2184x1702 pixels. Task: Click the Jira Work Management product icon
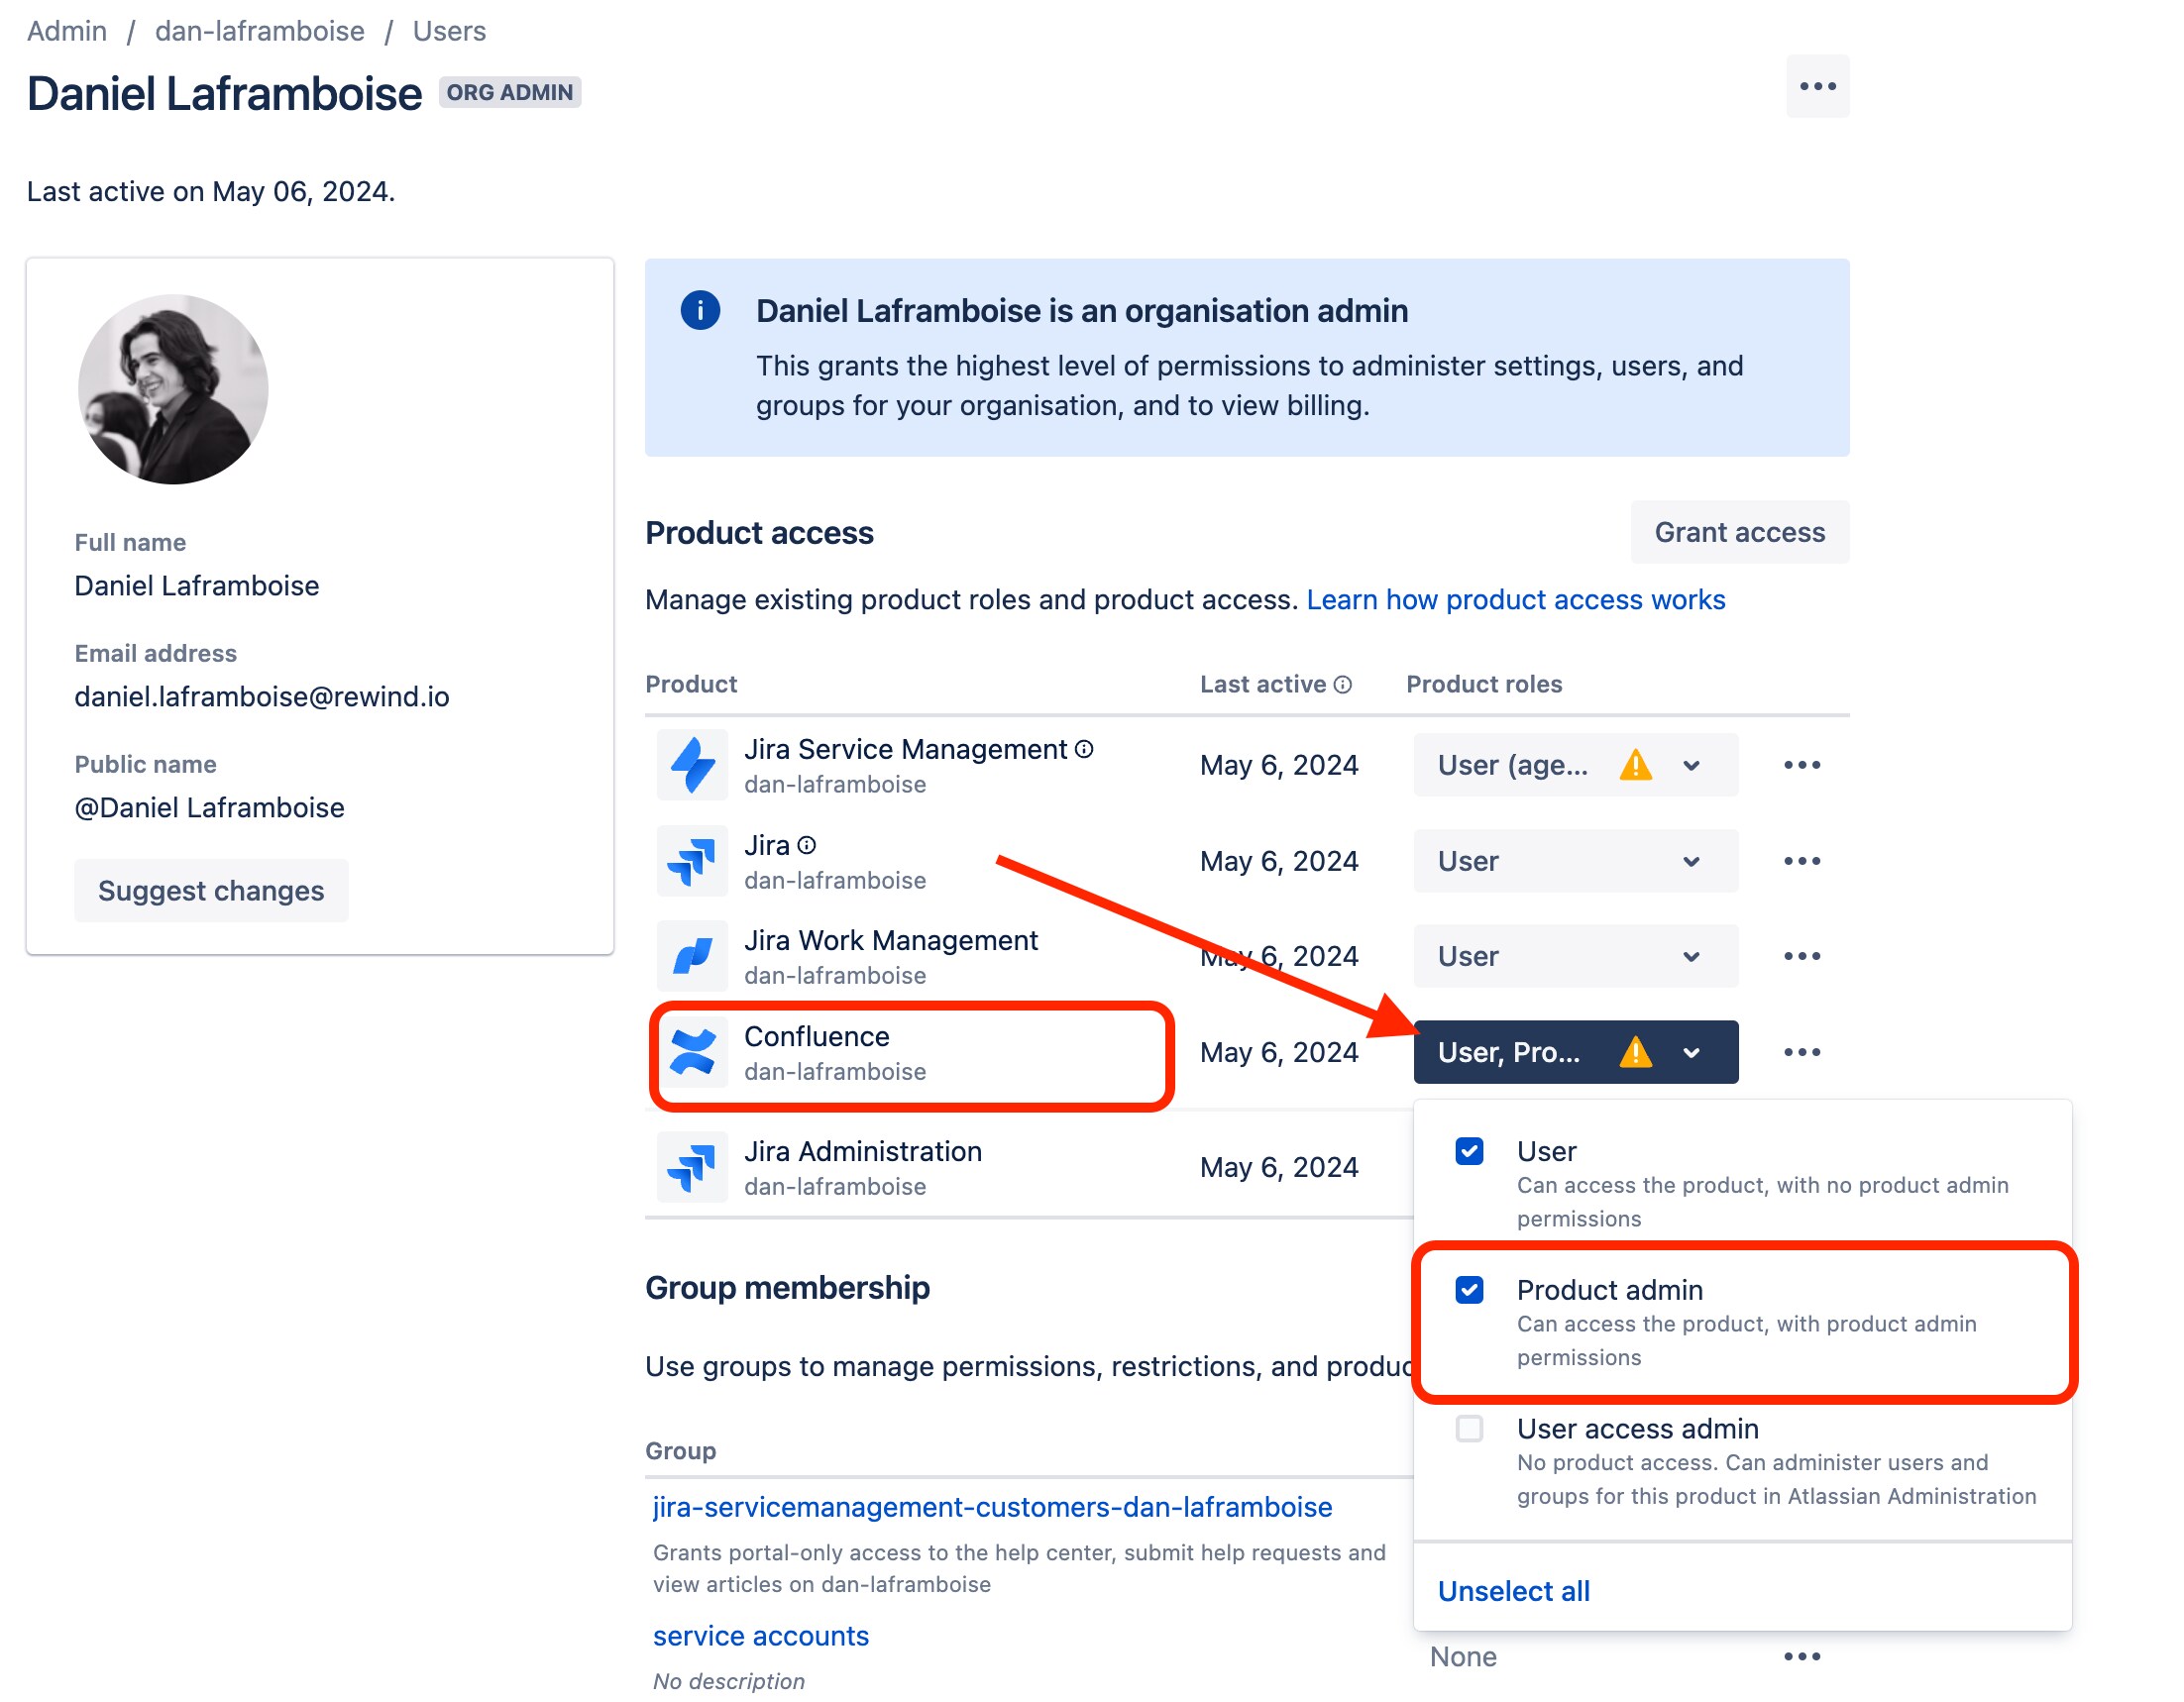click(692, 957)
